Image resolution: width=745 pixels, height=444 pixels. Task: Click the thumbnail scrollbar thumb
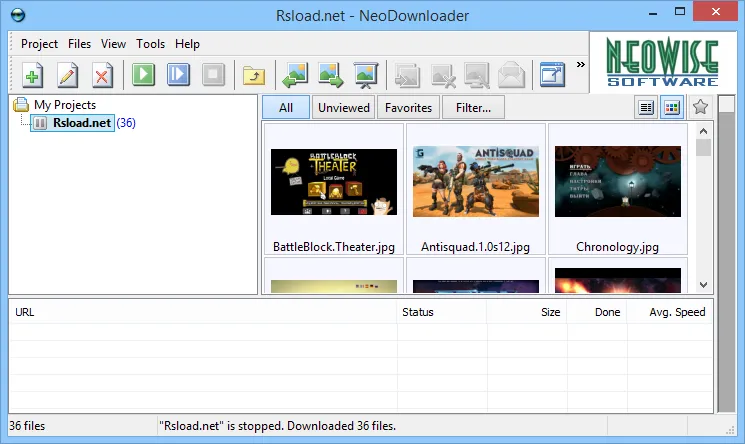704,147
